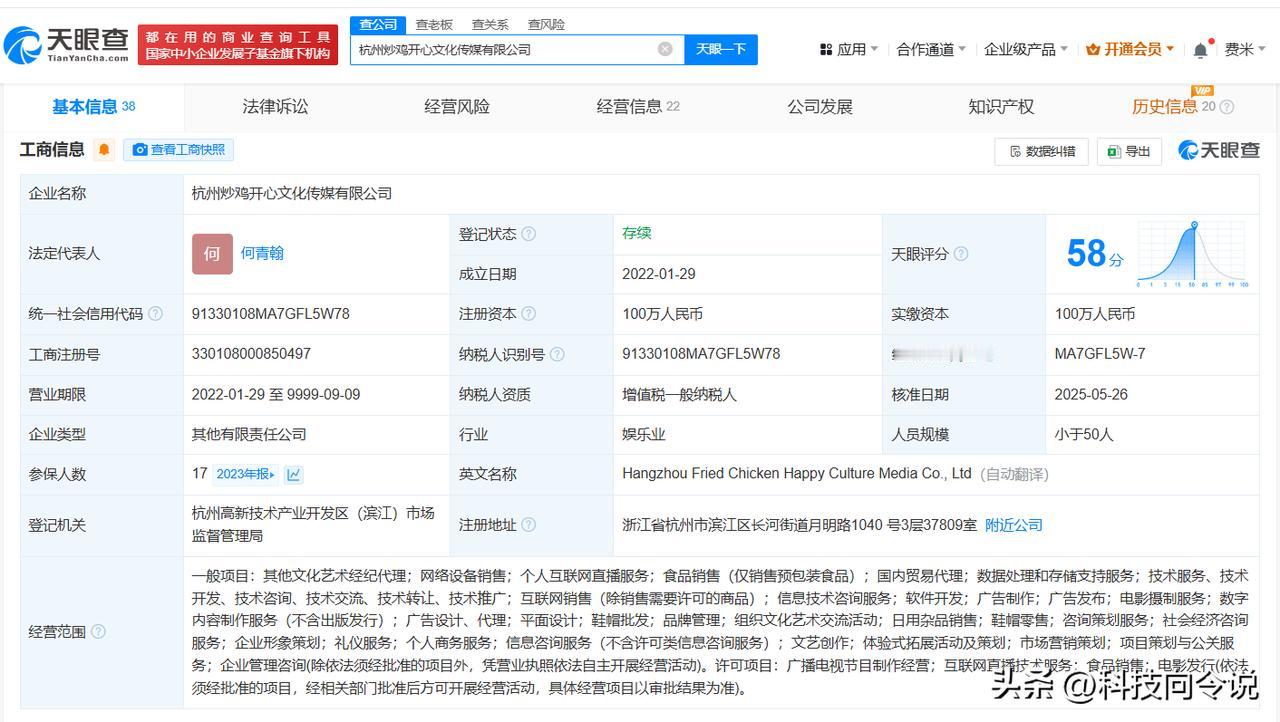Go to the 知识产权 tab
The width and height of the screenshot is (1280, 722).
(x=1001, y=107)
